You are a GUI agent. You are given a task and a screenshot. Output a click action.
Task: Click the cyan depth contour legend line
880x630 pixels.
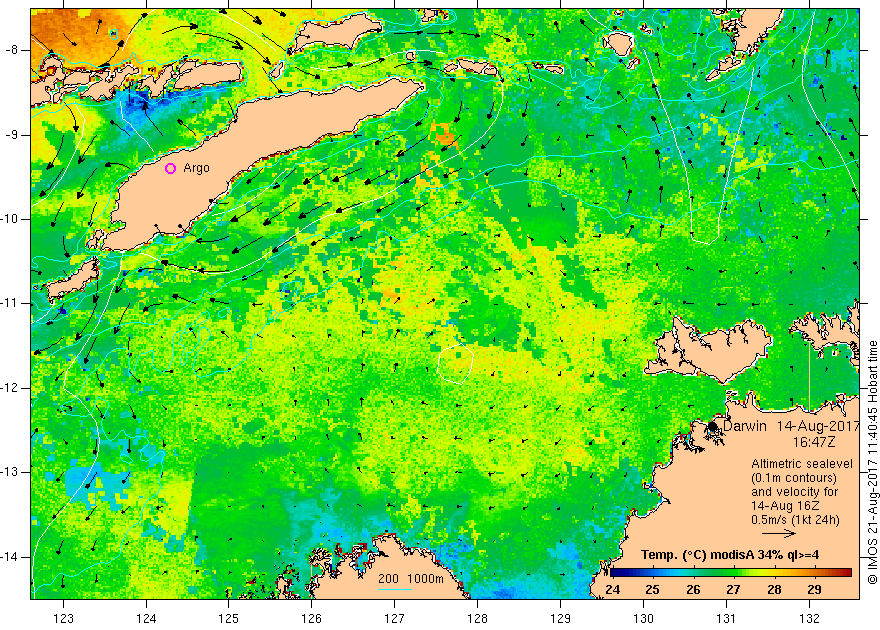click(x=395, y=589)
